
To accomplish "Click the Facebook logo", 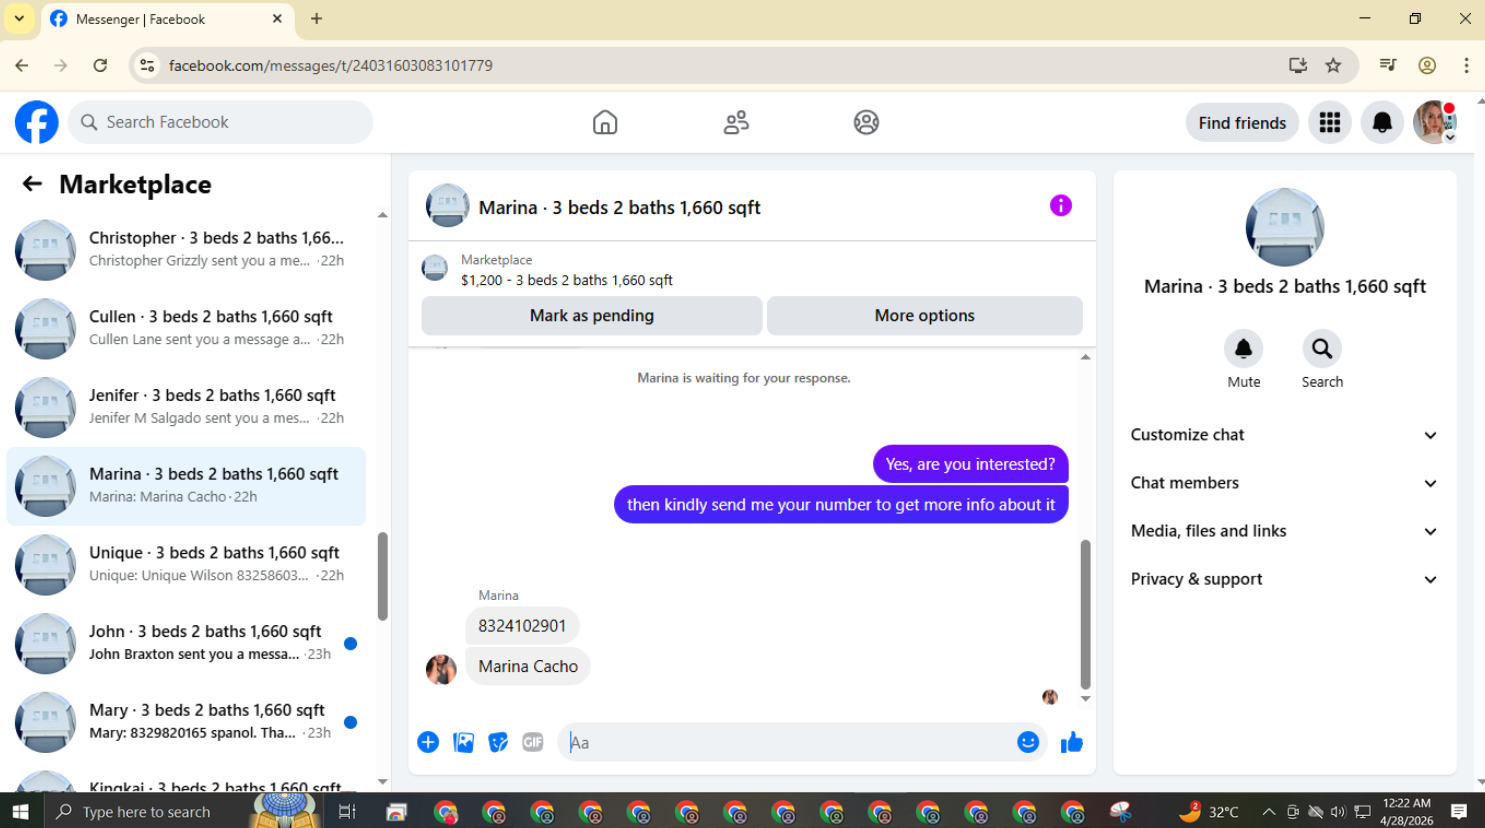I will pyautogui.click(x=37, y=122).
